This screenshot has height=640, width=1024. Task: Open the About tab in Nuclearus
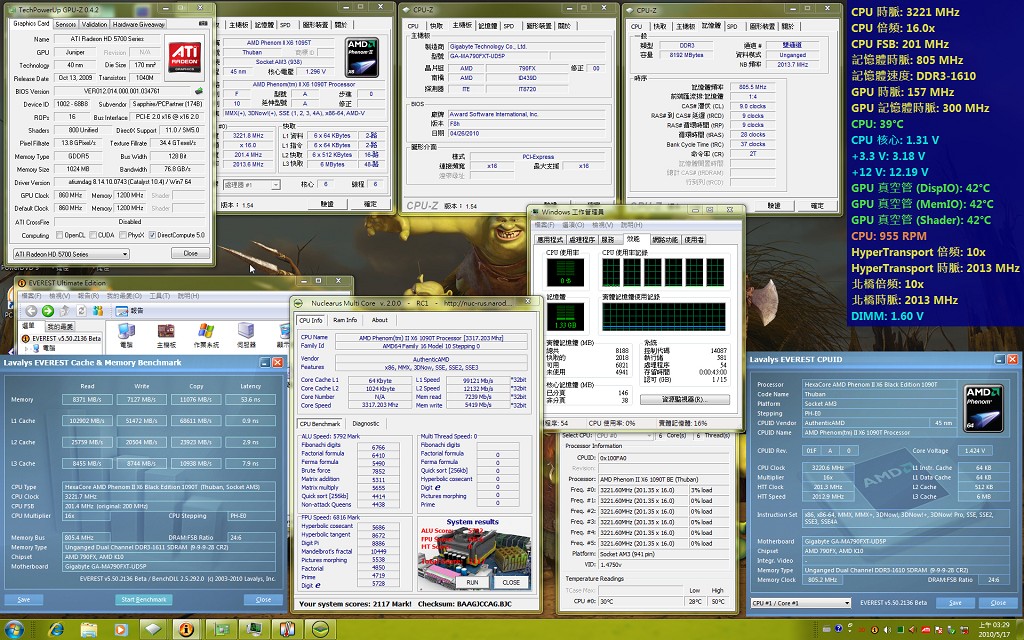click(x=379, y=320)
